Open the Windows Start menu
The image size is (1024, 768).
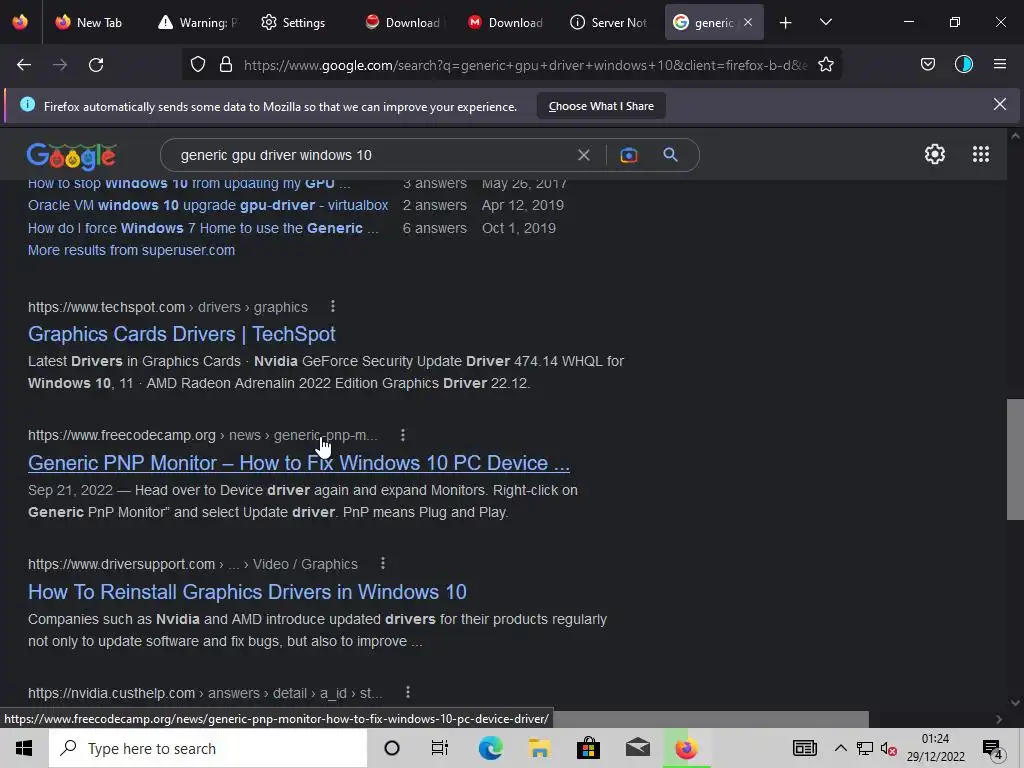point(24,748)
